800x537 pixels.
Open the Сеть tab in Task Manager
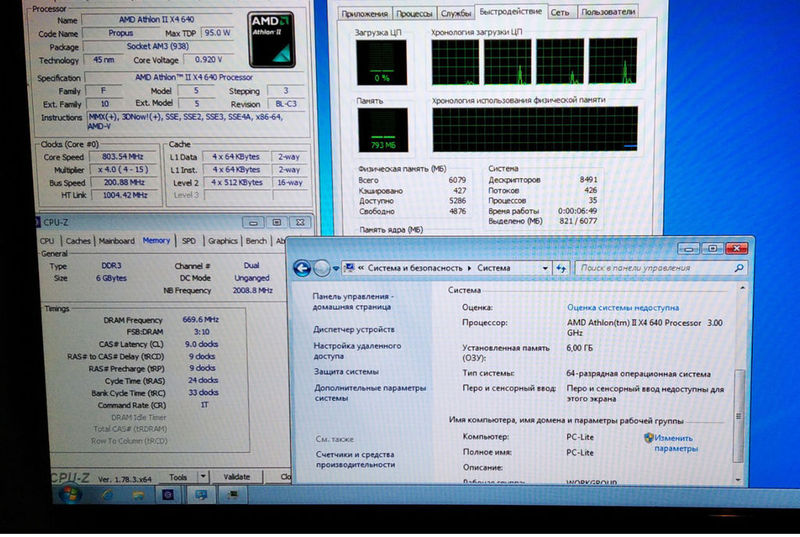[x=560, y=13]
